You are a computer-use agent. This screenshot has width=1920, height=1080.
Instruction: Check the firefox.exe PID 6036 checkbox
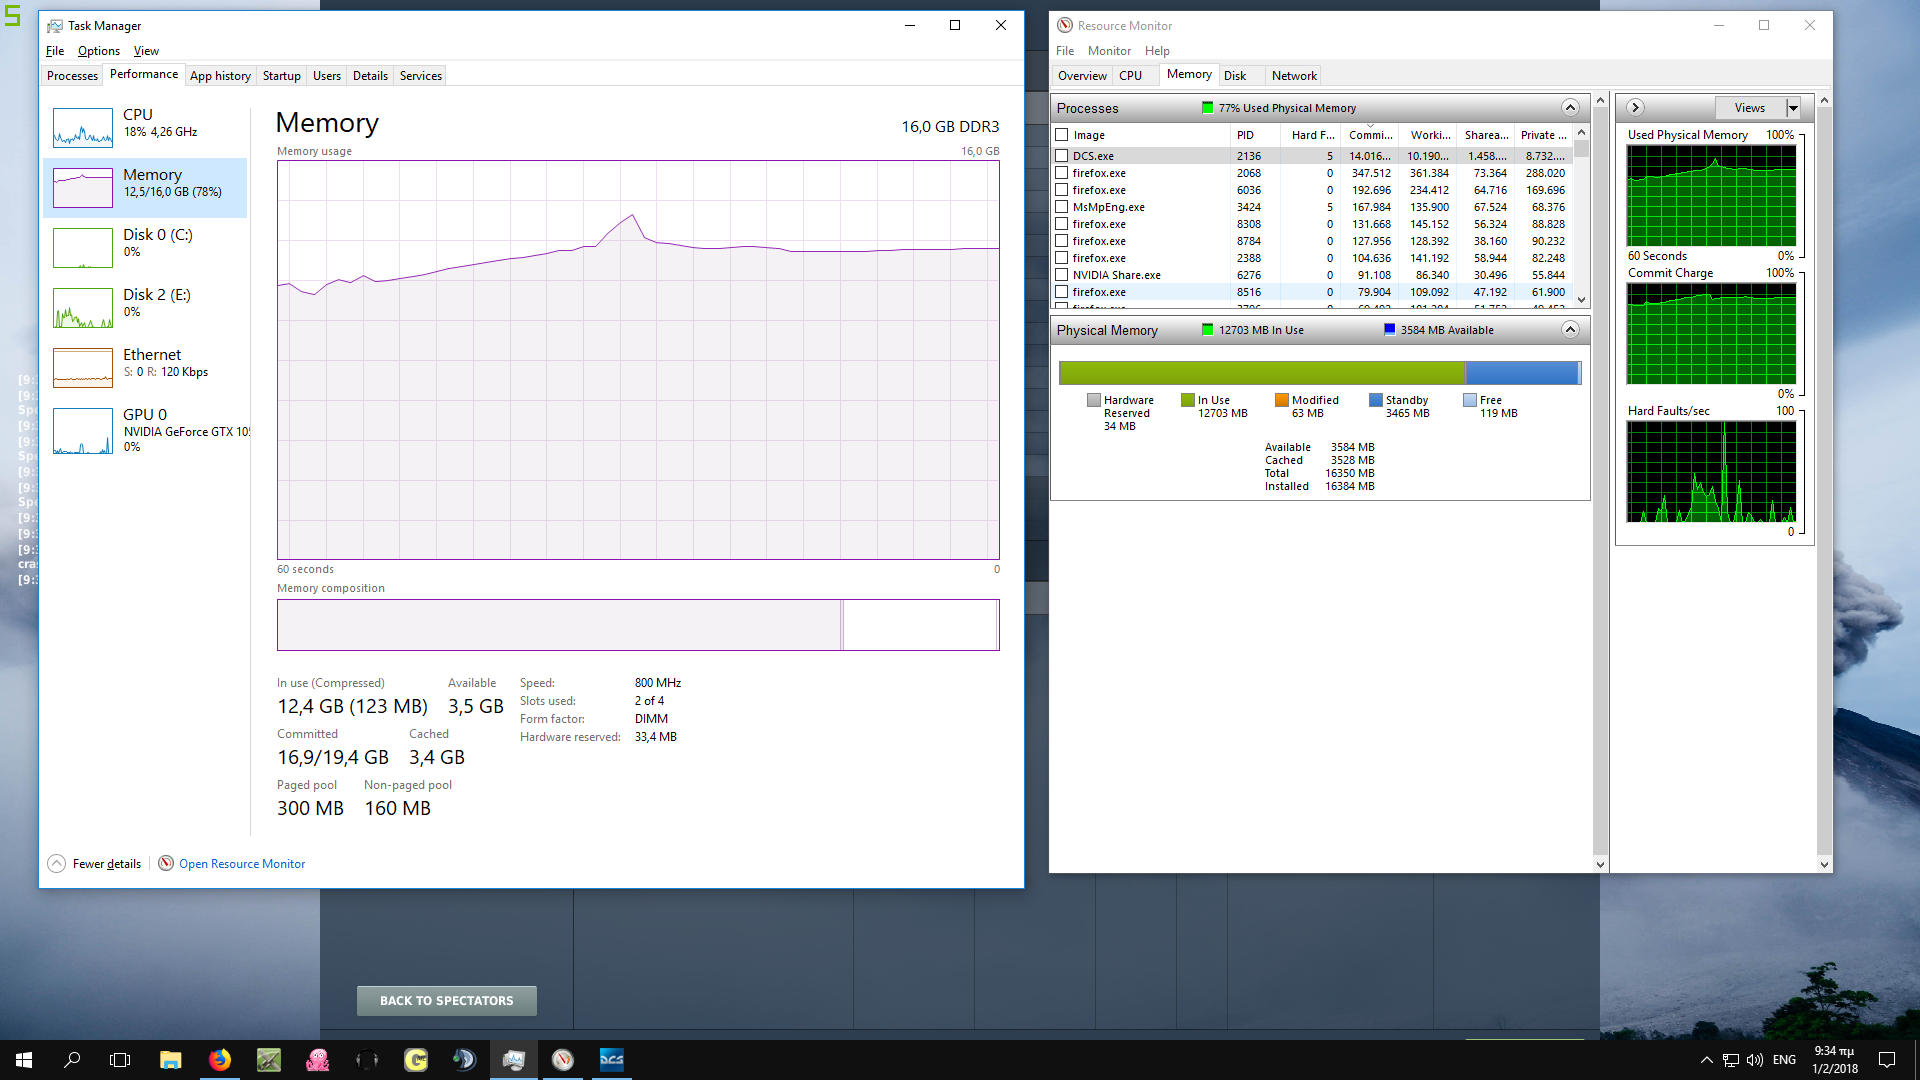coord(1062,190)
